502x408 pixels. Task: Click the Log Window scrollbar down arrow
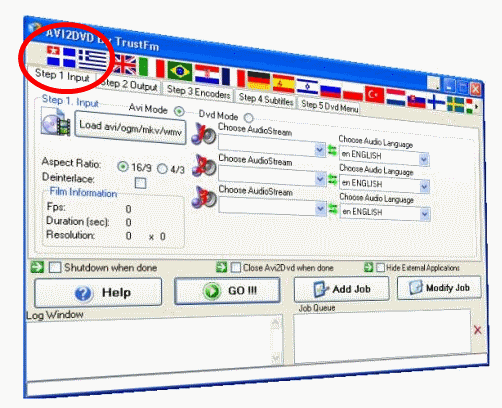tap(276, 359)
